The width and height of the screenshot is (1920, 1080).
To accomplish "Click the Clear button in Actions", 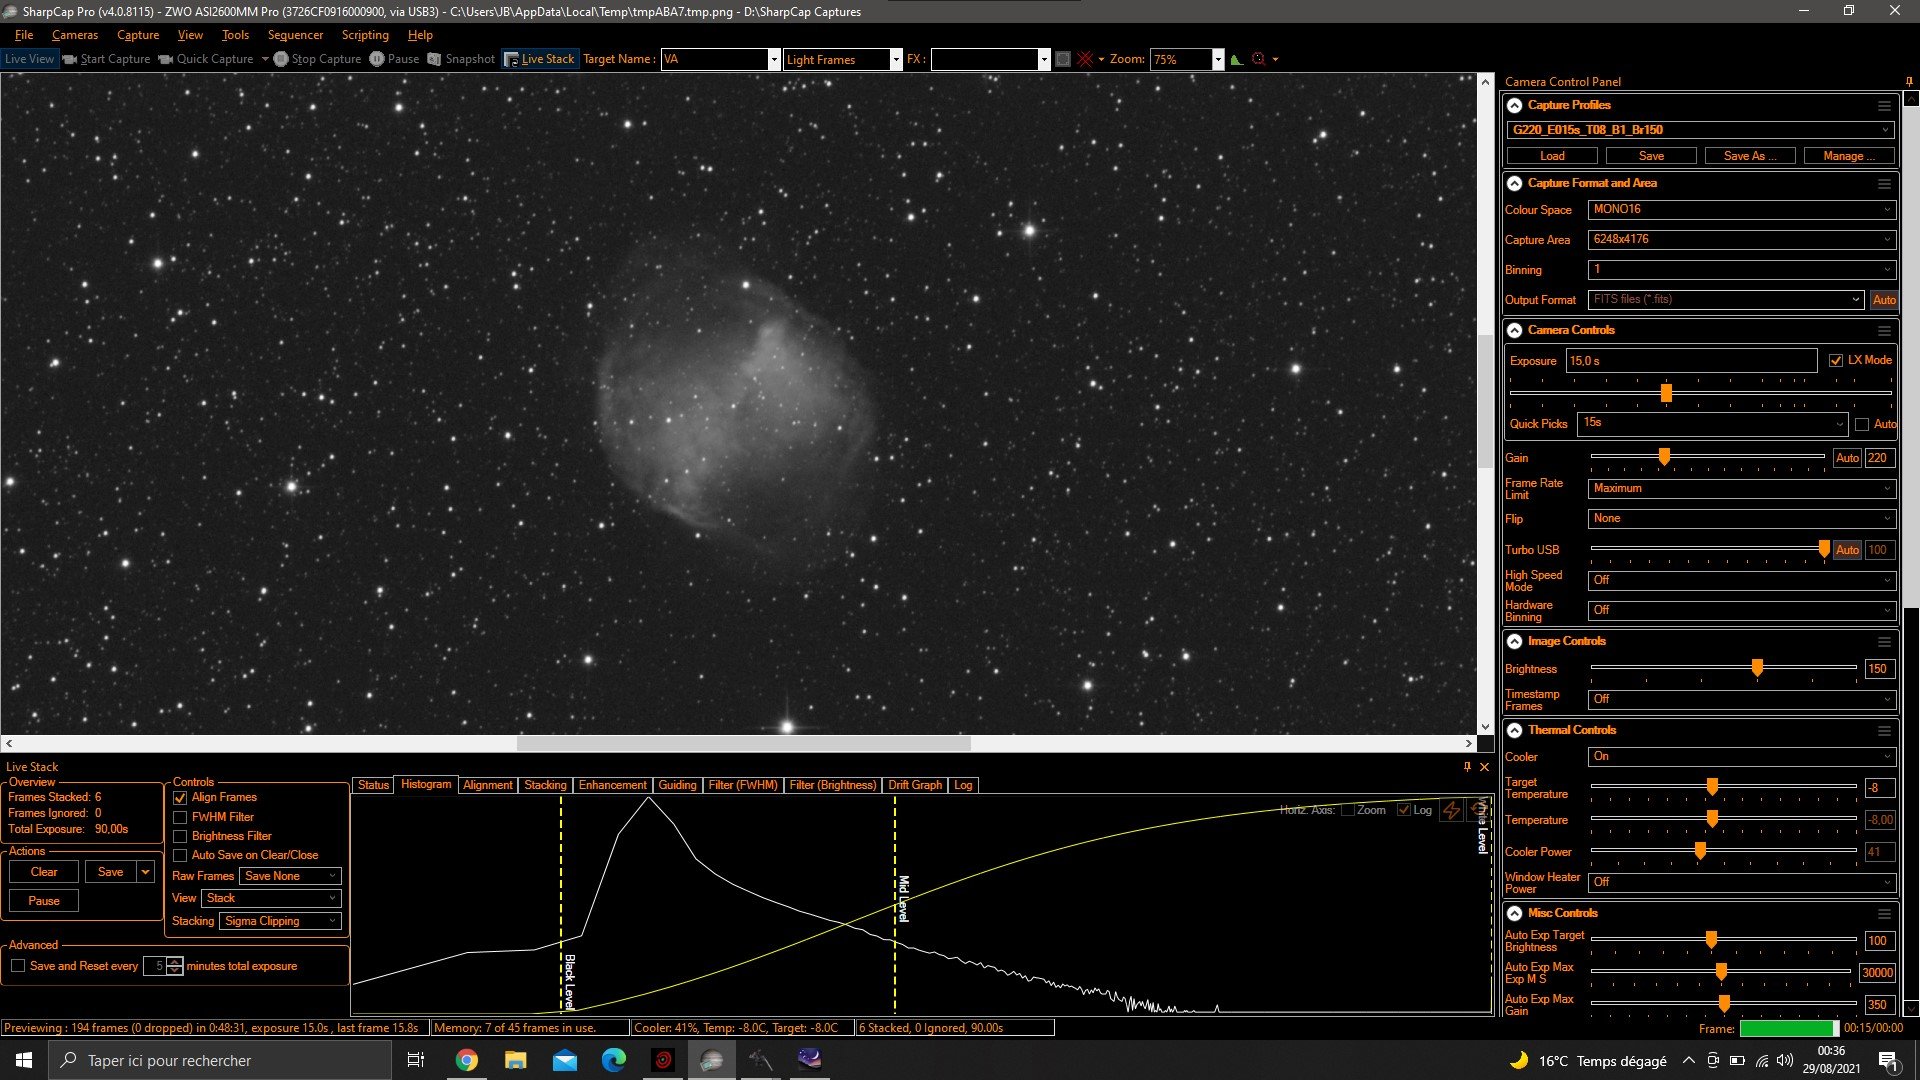I will pyautogui.click(x=44, y=872).
